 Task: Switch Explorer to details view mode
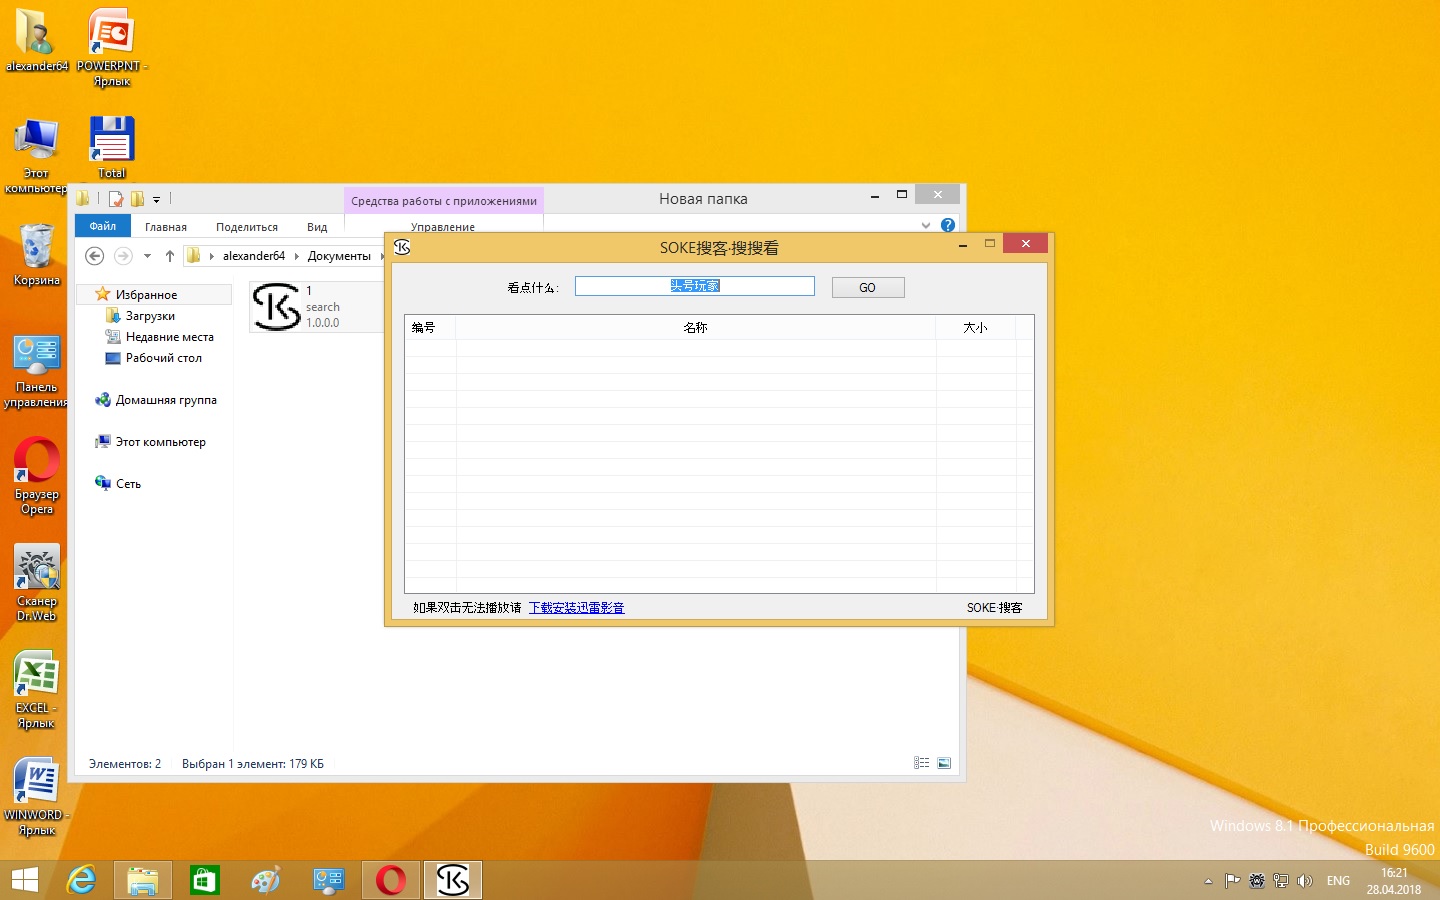coord(921,763)
